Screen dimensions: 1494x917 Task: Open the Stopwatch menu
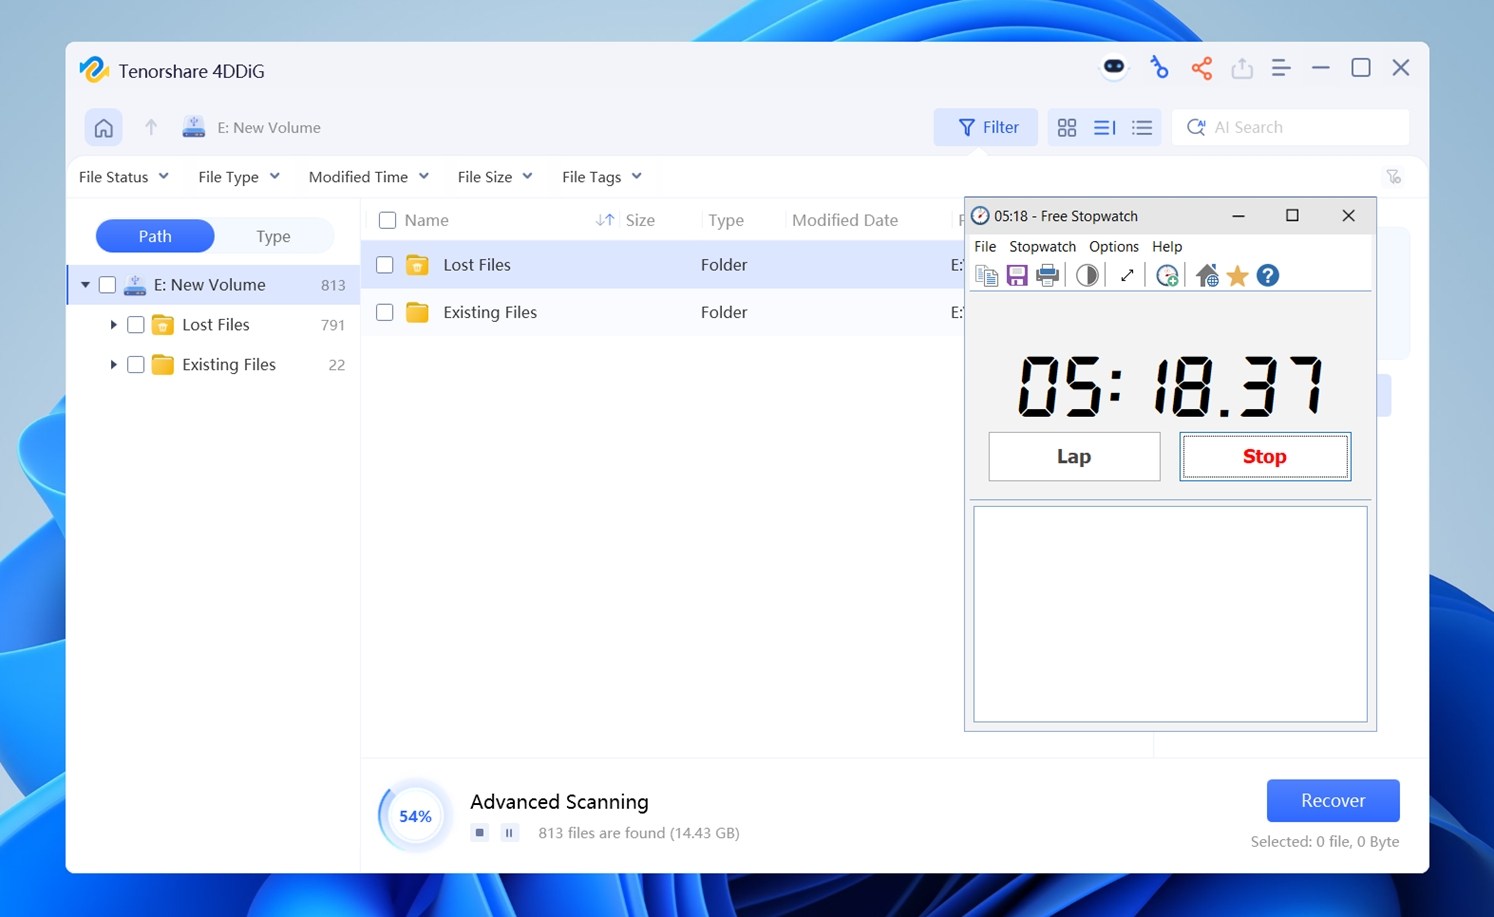pyautogui.click(x=1042, y=247)
